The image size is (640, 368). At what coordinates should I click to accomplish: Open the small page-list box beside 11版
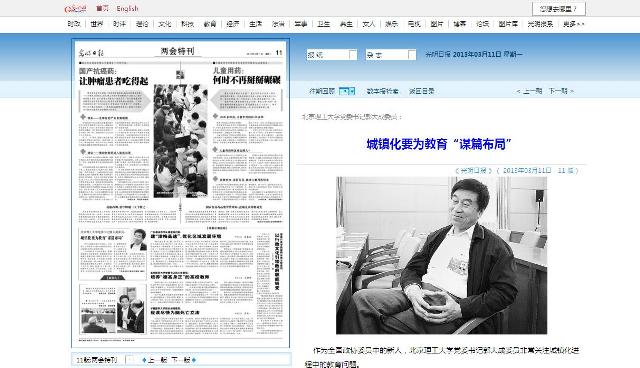(132, 359)
